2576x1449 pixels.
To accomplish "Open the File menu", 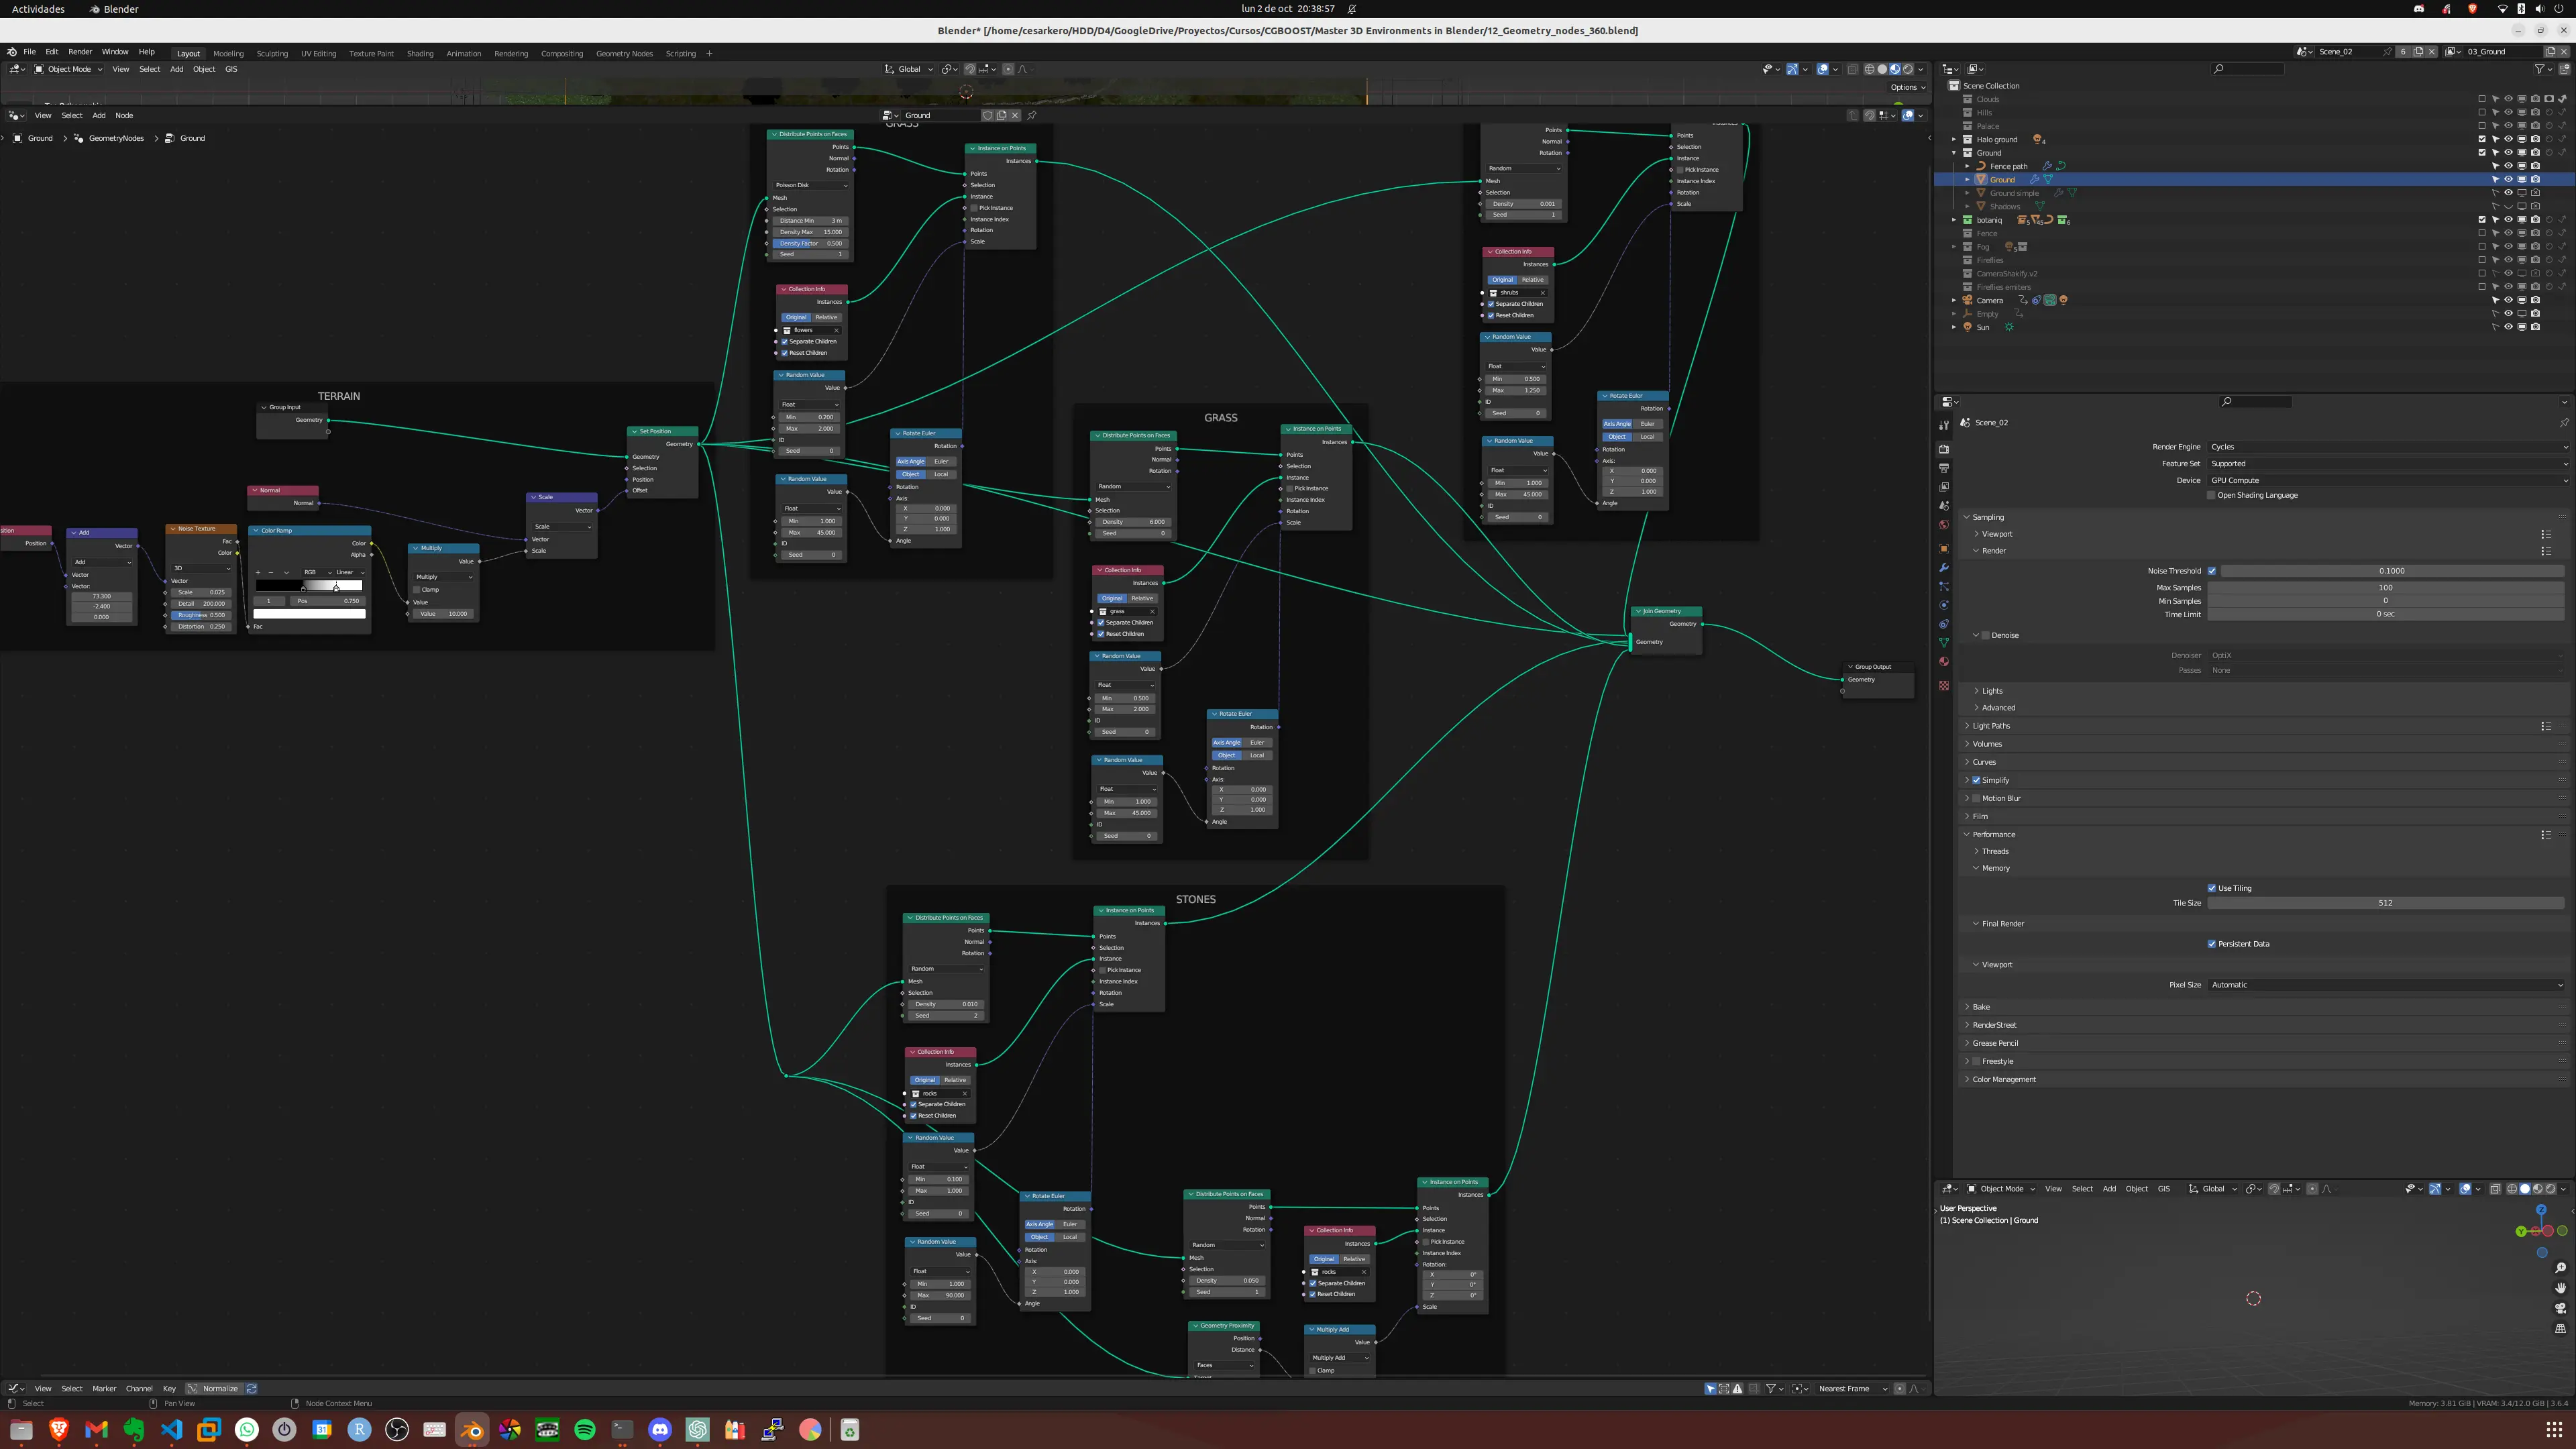I will 30,52.
